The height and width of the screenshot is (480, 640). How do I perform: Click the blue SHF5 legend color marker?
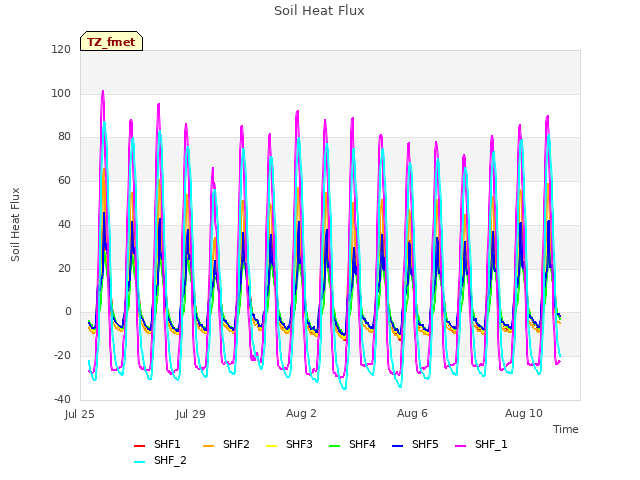pyautogui.click(x=398, y=445)
